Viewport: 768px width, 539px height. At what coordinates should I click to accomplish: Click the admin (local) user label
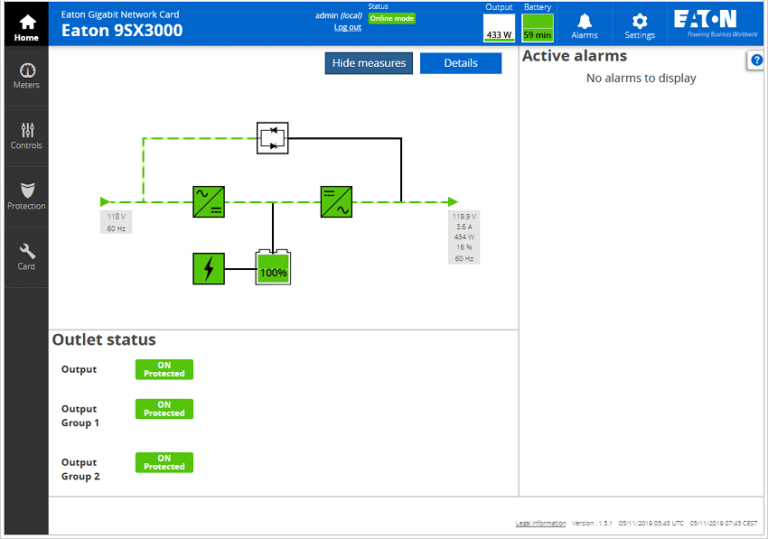coord(338,16)
